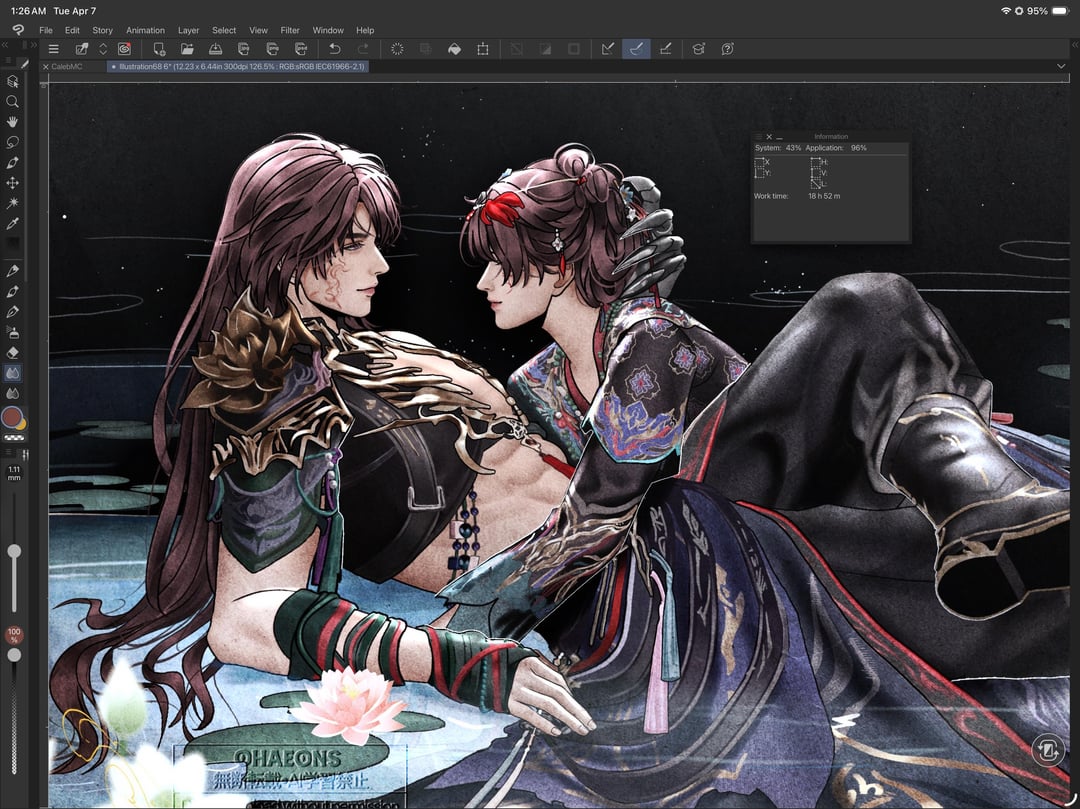Screen dimensions: 1080x809
Task: Open the Filter menu
Action: point(290,30)
